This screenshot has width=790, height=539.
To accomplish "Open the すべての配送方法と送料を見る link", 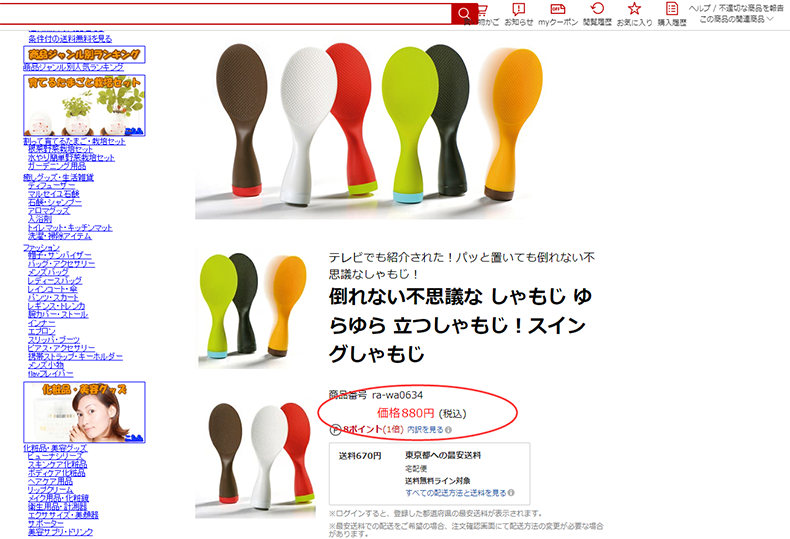I will 456,493.
